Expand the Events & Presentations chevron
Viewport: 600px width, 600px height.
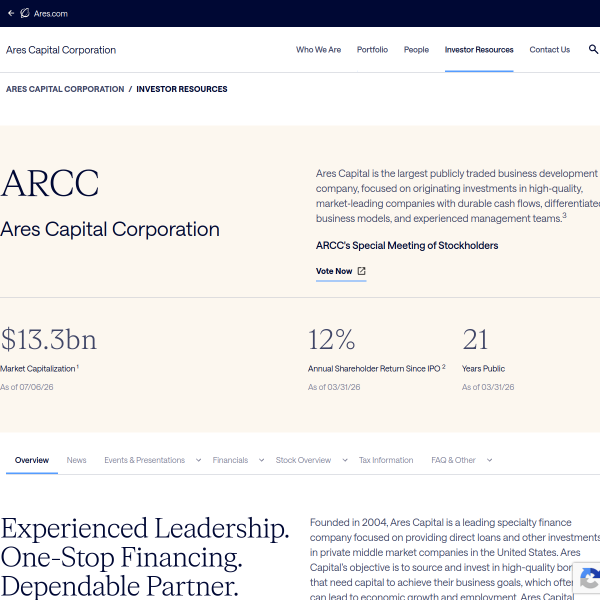(198, 460)
